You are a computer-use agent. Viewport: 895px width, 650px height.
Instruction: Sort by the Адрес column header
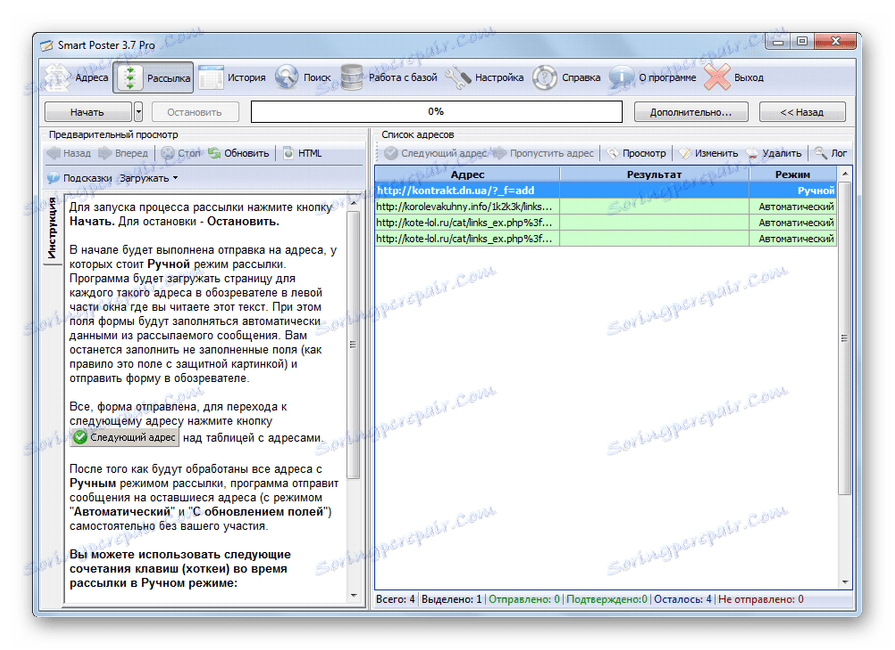[467, 174]
